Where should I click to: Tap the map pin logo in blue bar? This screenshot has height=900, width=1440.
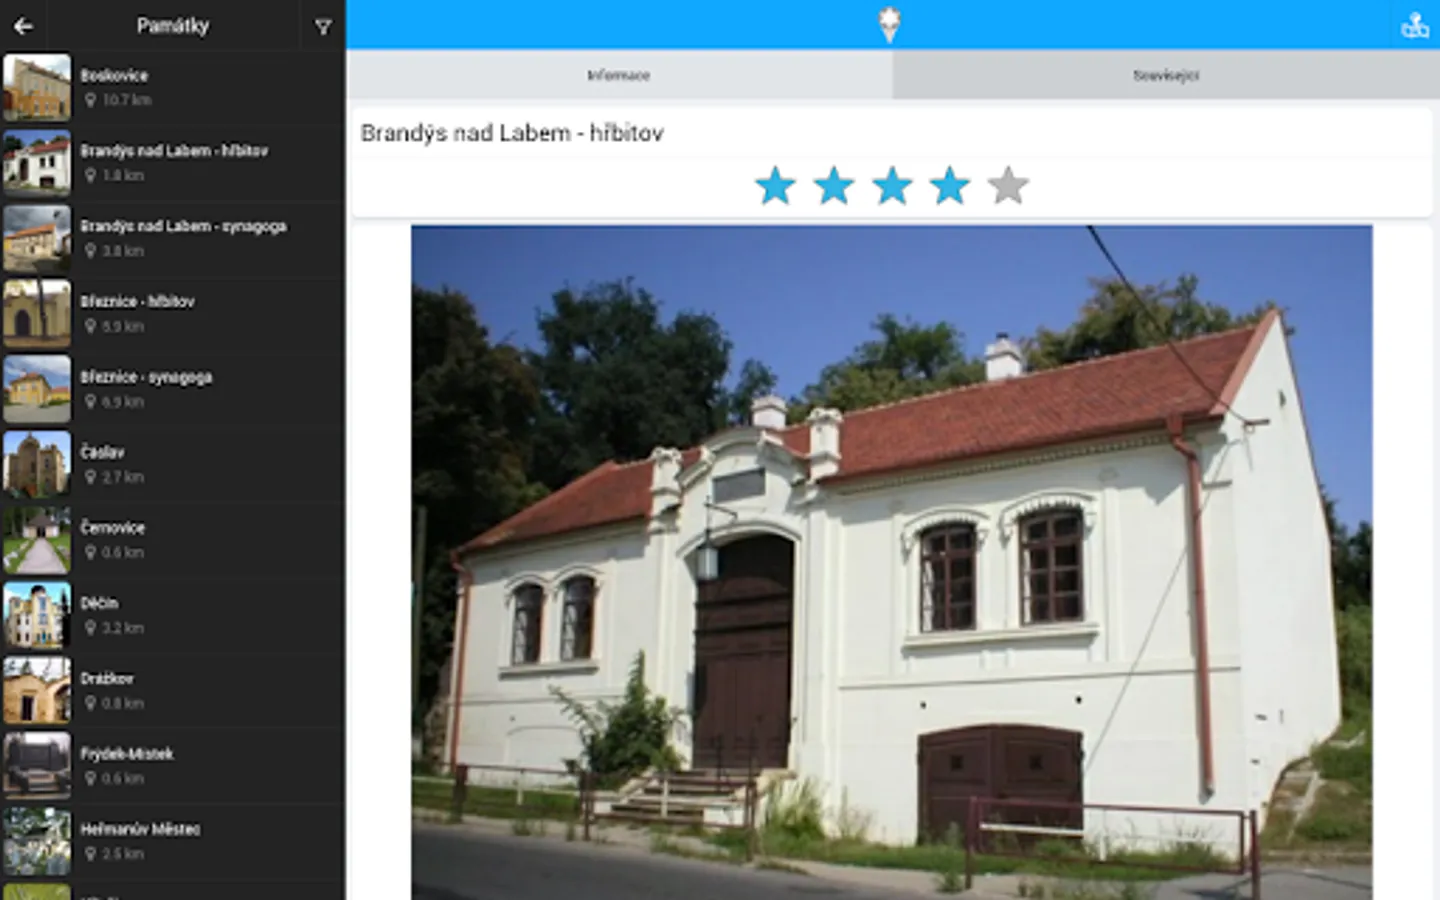click(x=889, y=24)
